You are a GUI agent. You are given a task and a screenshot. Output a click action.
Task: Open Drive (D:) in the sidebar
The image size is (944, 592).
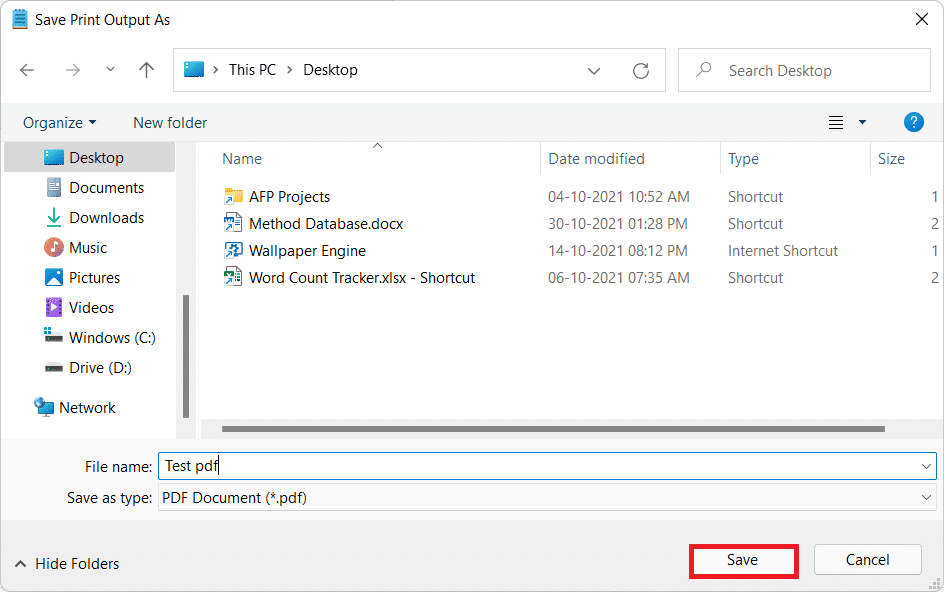[101, 368]
